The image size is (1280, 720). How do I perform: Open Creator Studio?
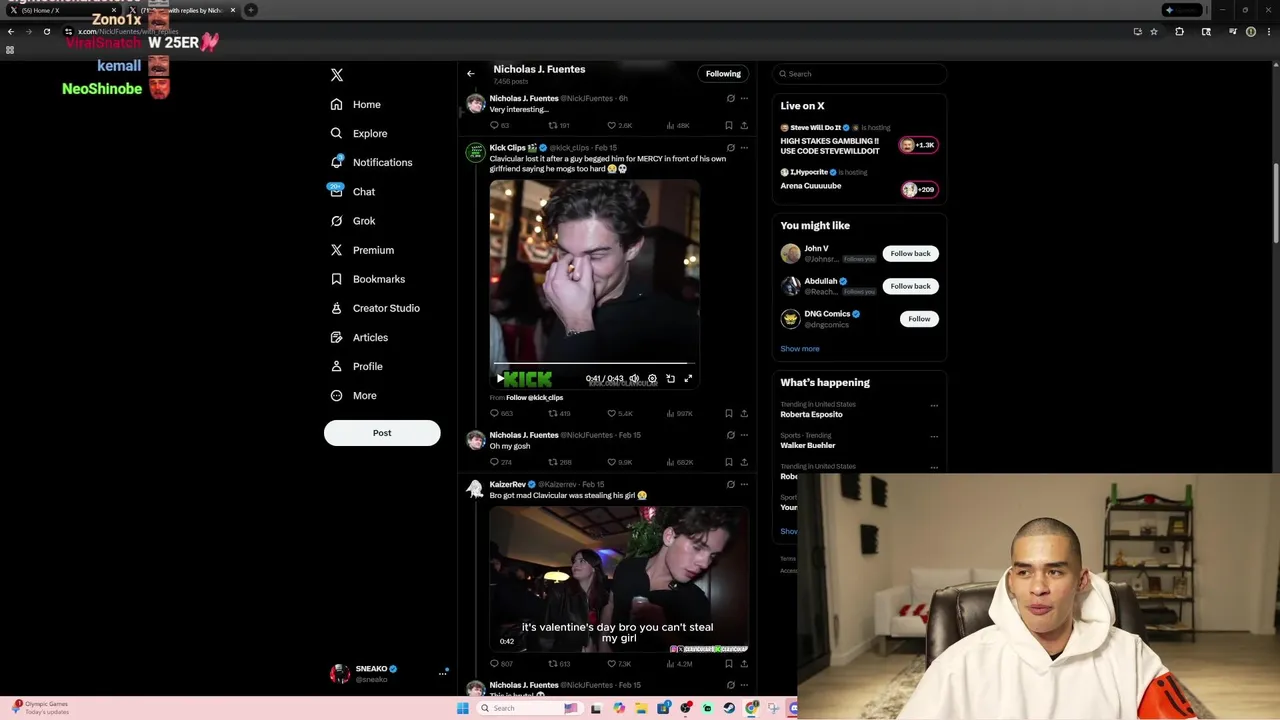(x=375, y=308)
